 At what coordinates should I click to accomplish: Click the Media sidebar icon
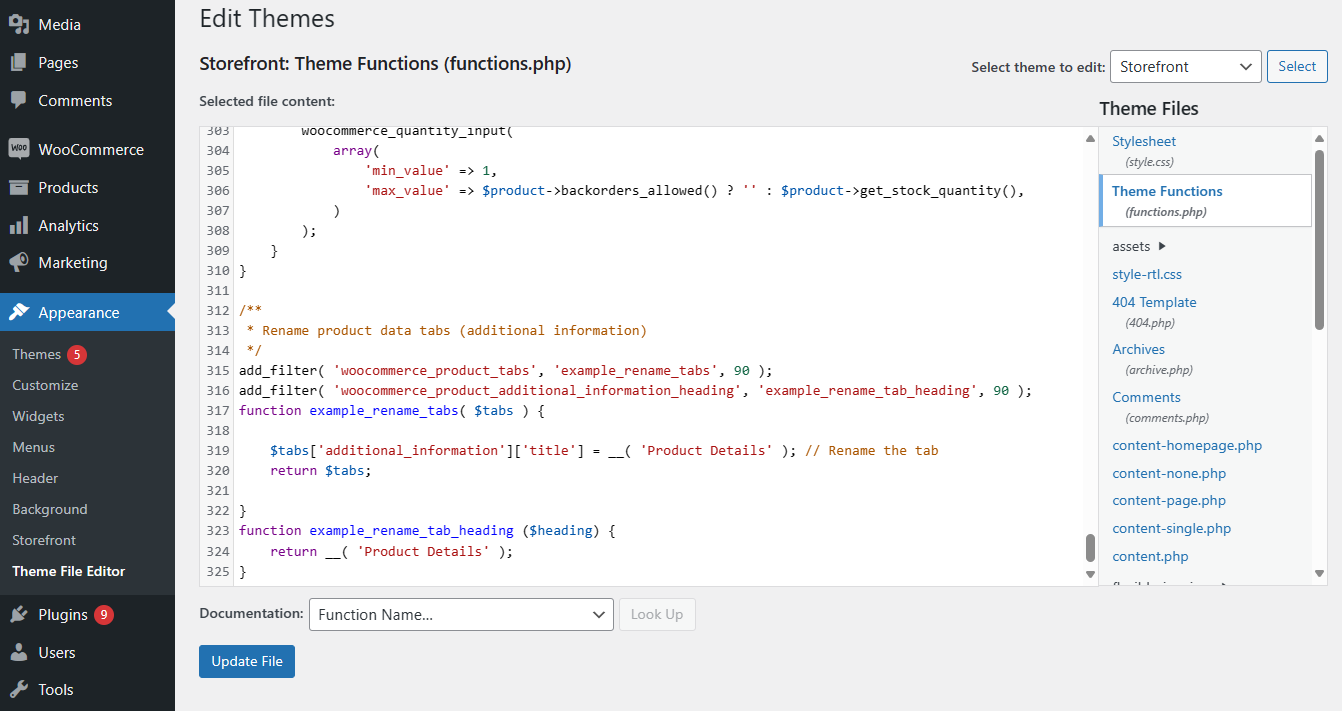coord(19,24)
